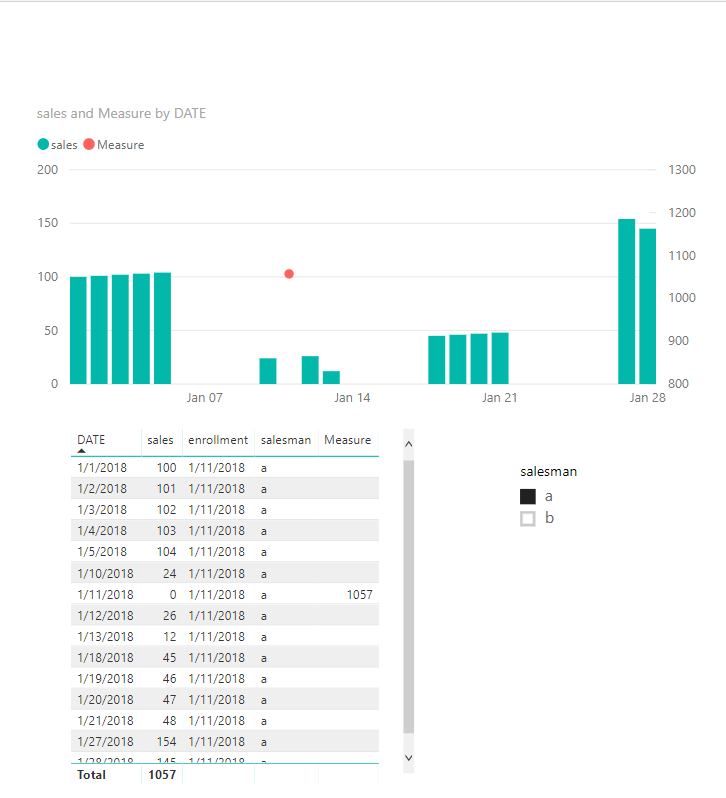Click the 1/5/2018 date cell
The width and height of the screenshot is (726, 798).
102,552
